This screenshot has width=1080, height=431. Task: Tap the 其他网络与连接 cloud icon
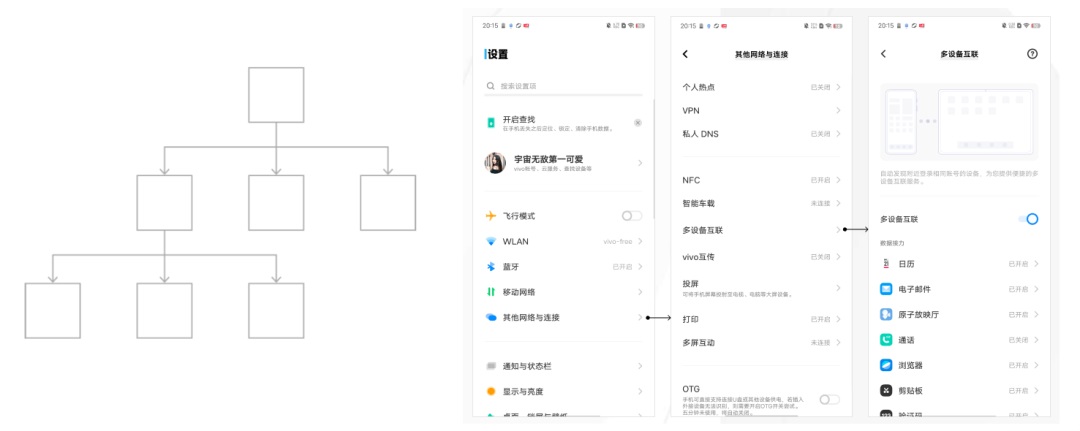point(490,317)
